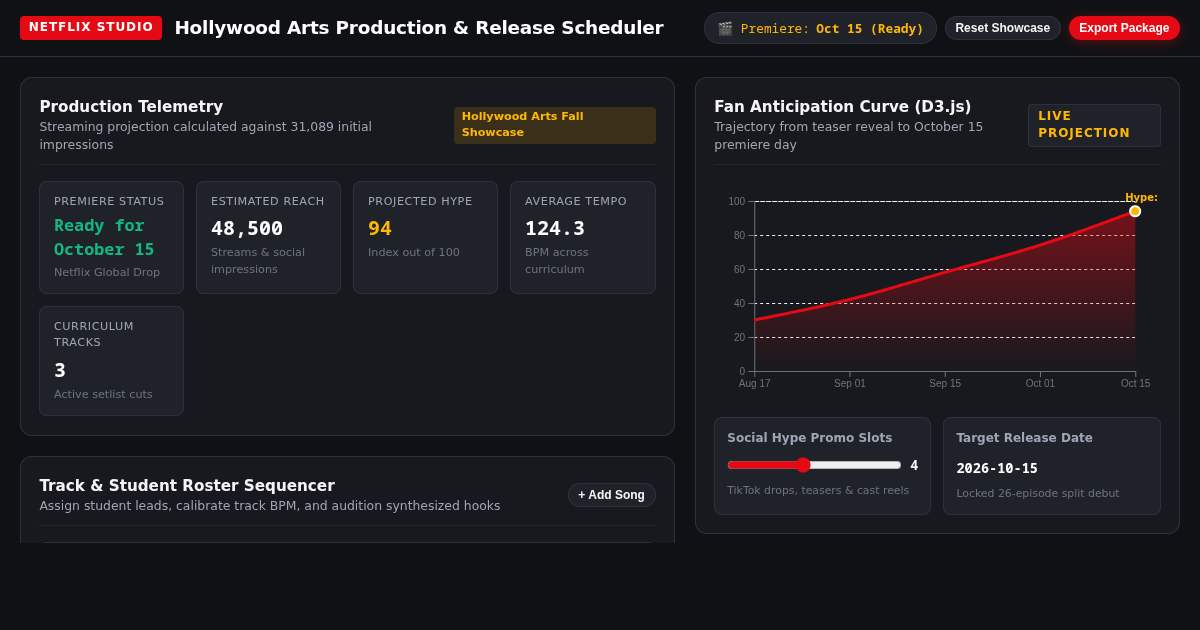Click the Hype endpoint marker on the curve

click(x=1135, y=211)
